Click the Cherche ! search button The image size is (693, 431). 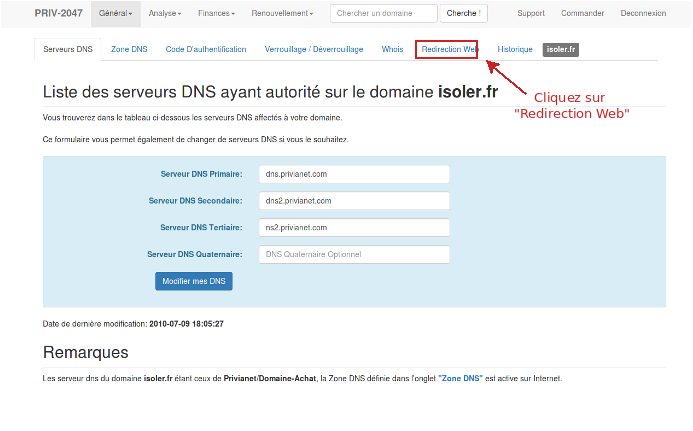pyautogui.click(x=464, y=13)
